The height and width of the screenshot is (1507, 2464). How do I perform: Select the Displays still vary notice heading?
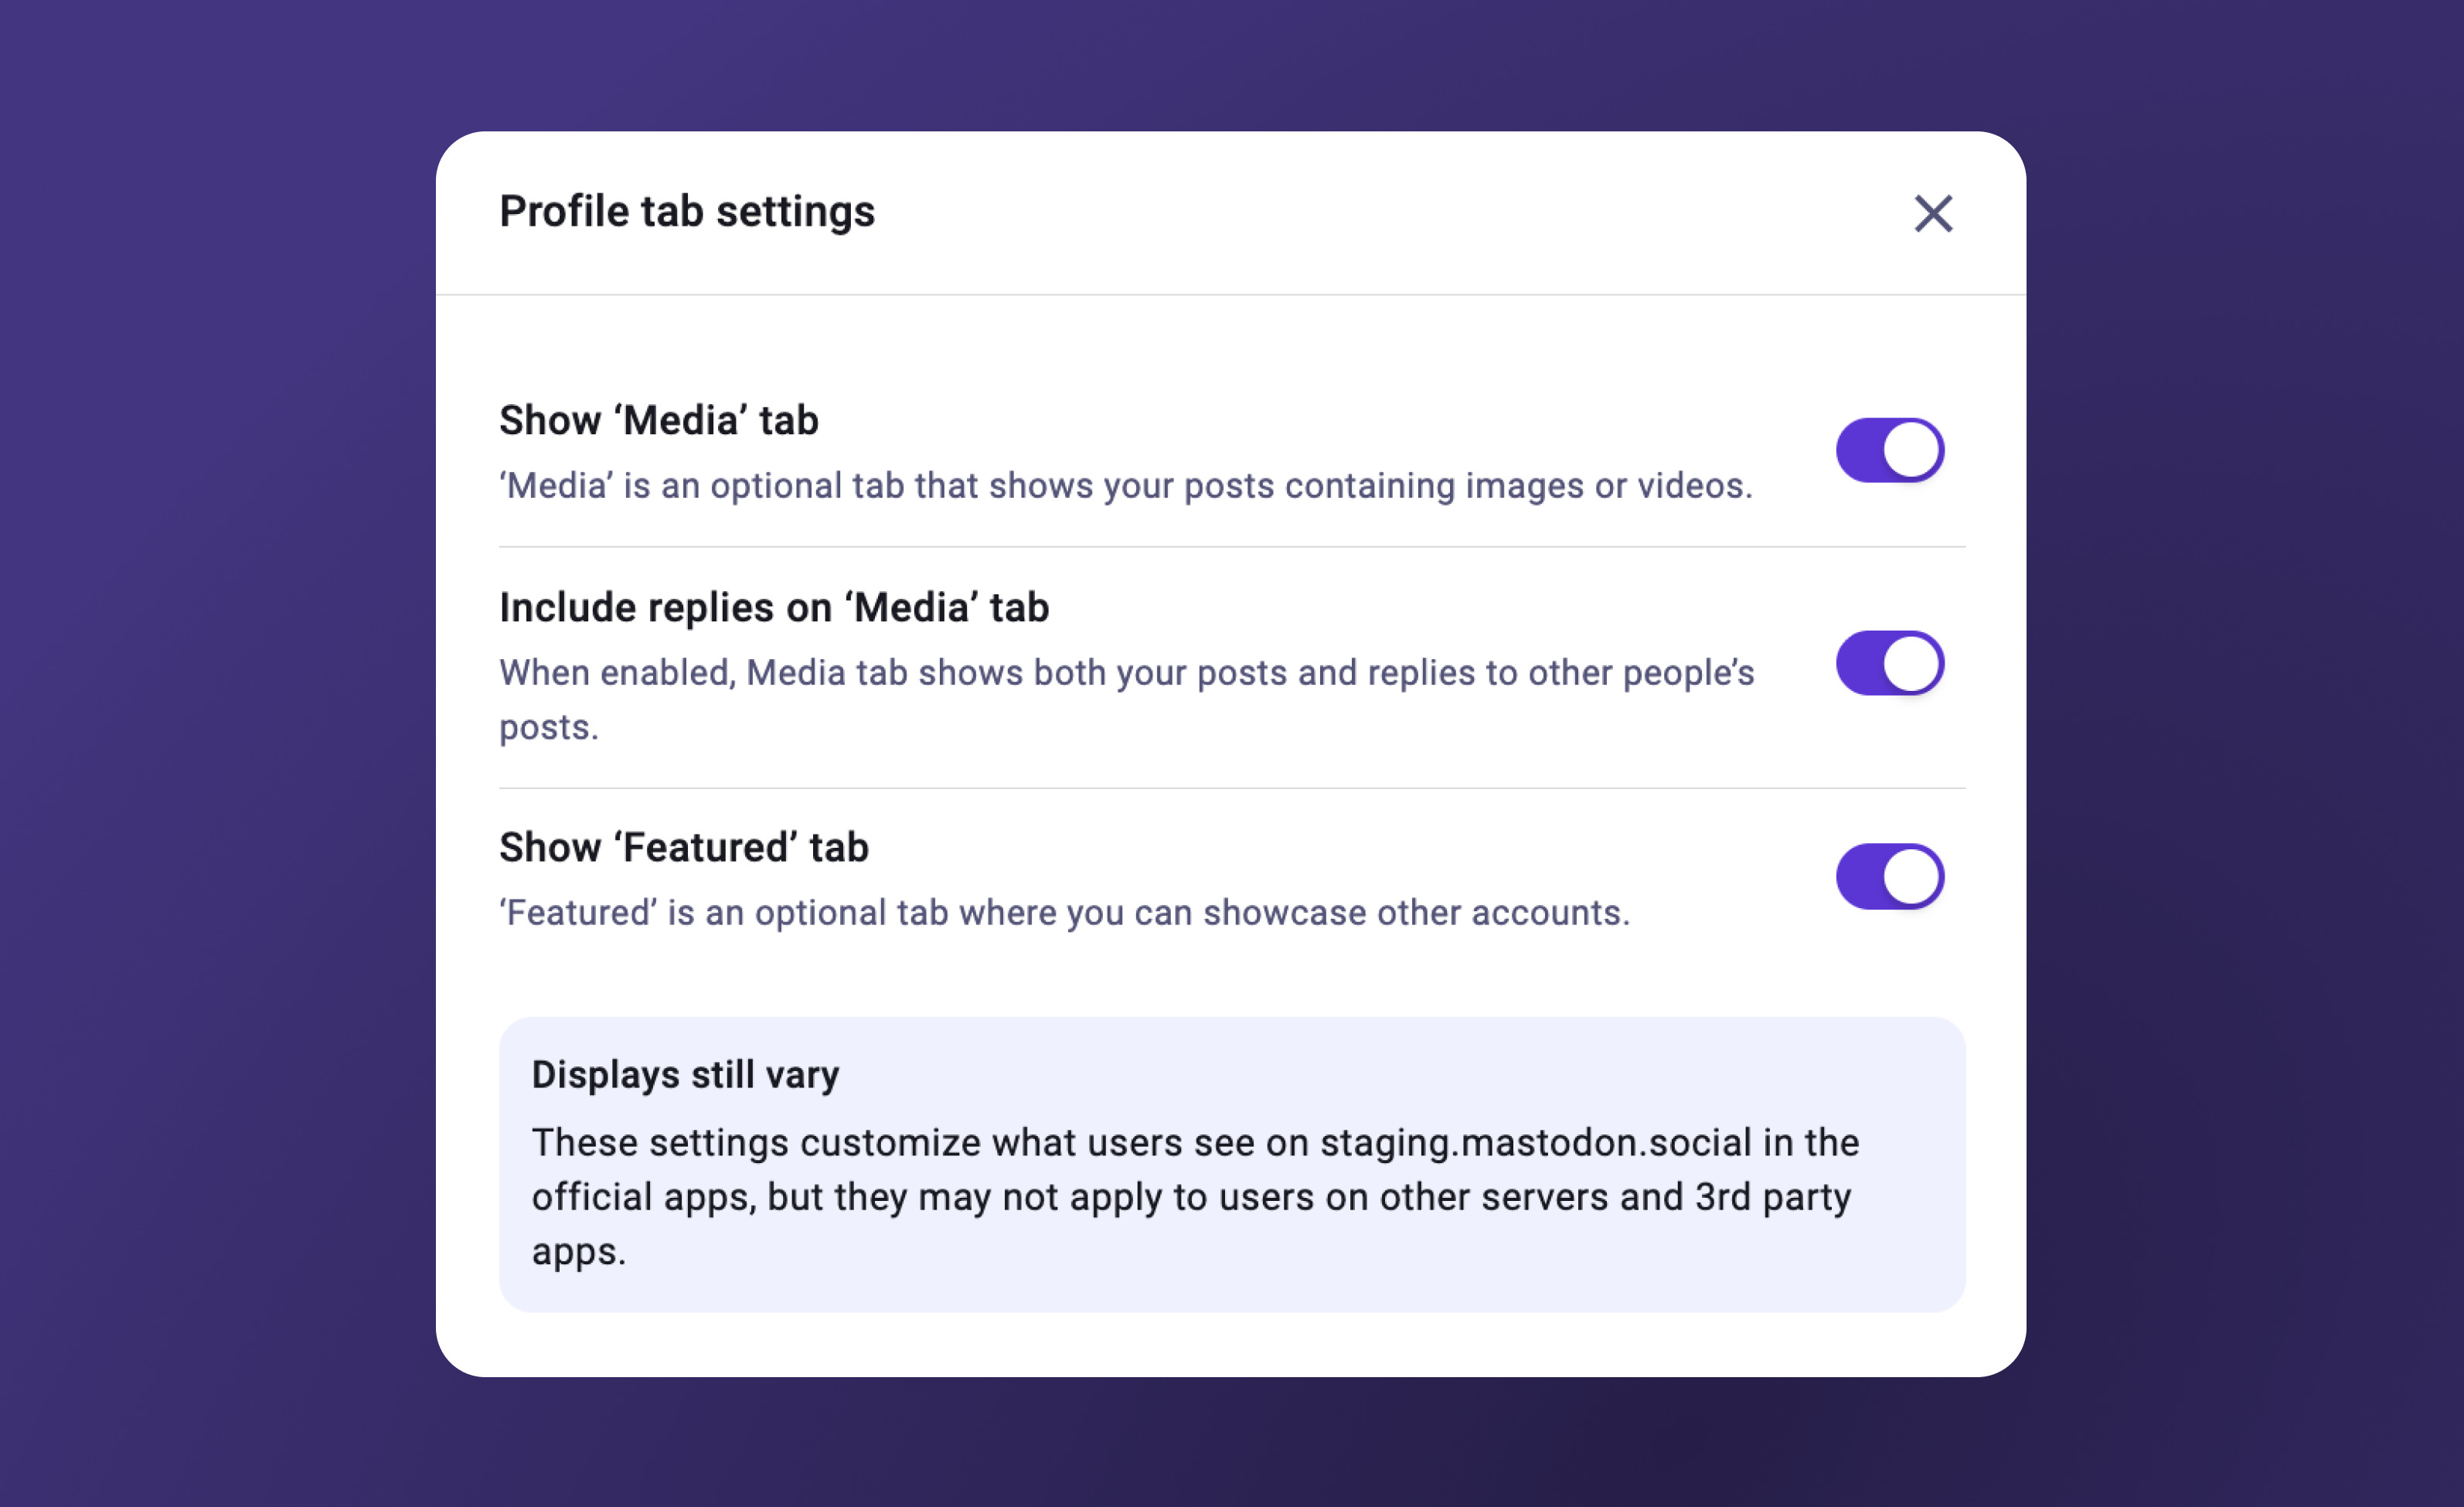[686, 1074]
